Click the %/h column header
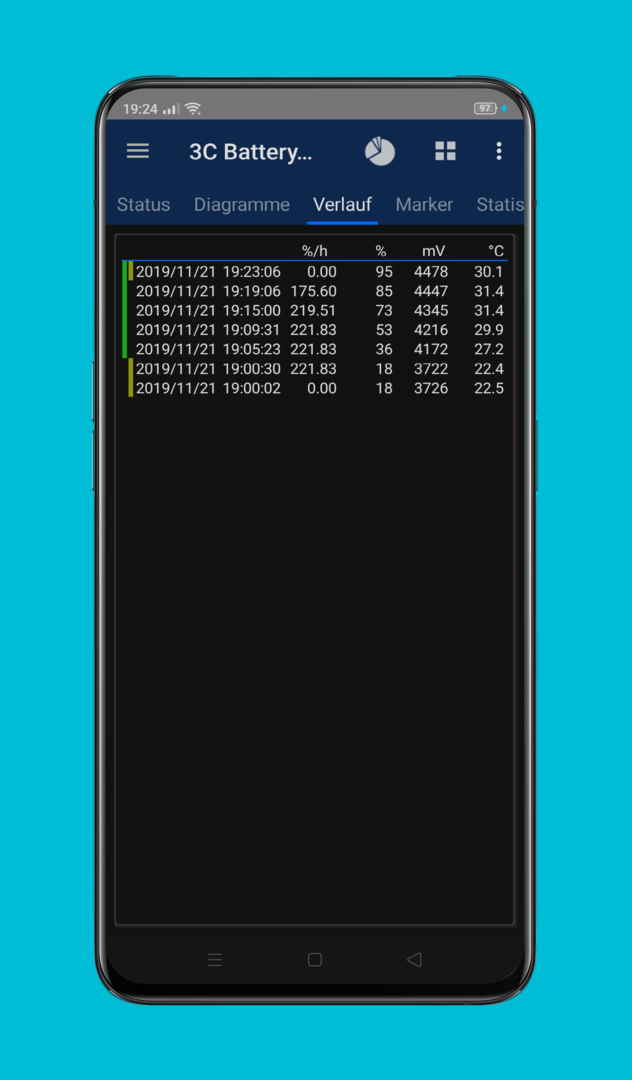The image size is (632, 1080). (315, 251)
